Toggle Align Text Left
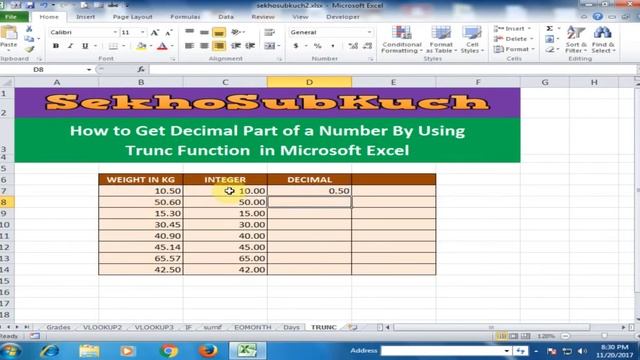 [x=189, y=46]
